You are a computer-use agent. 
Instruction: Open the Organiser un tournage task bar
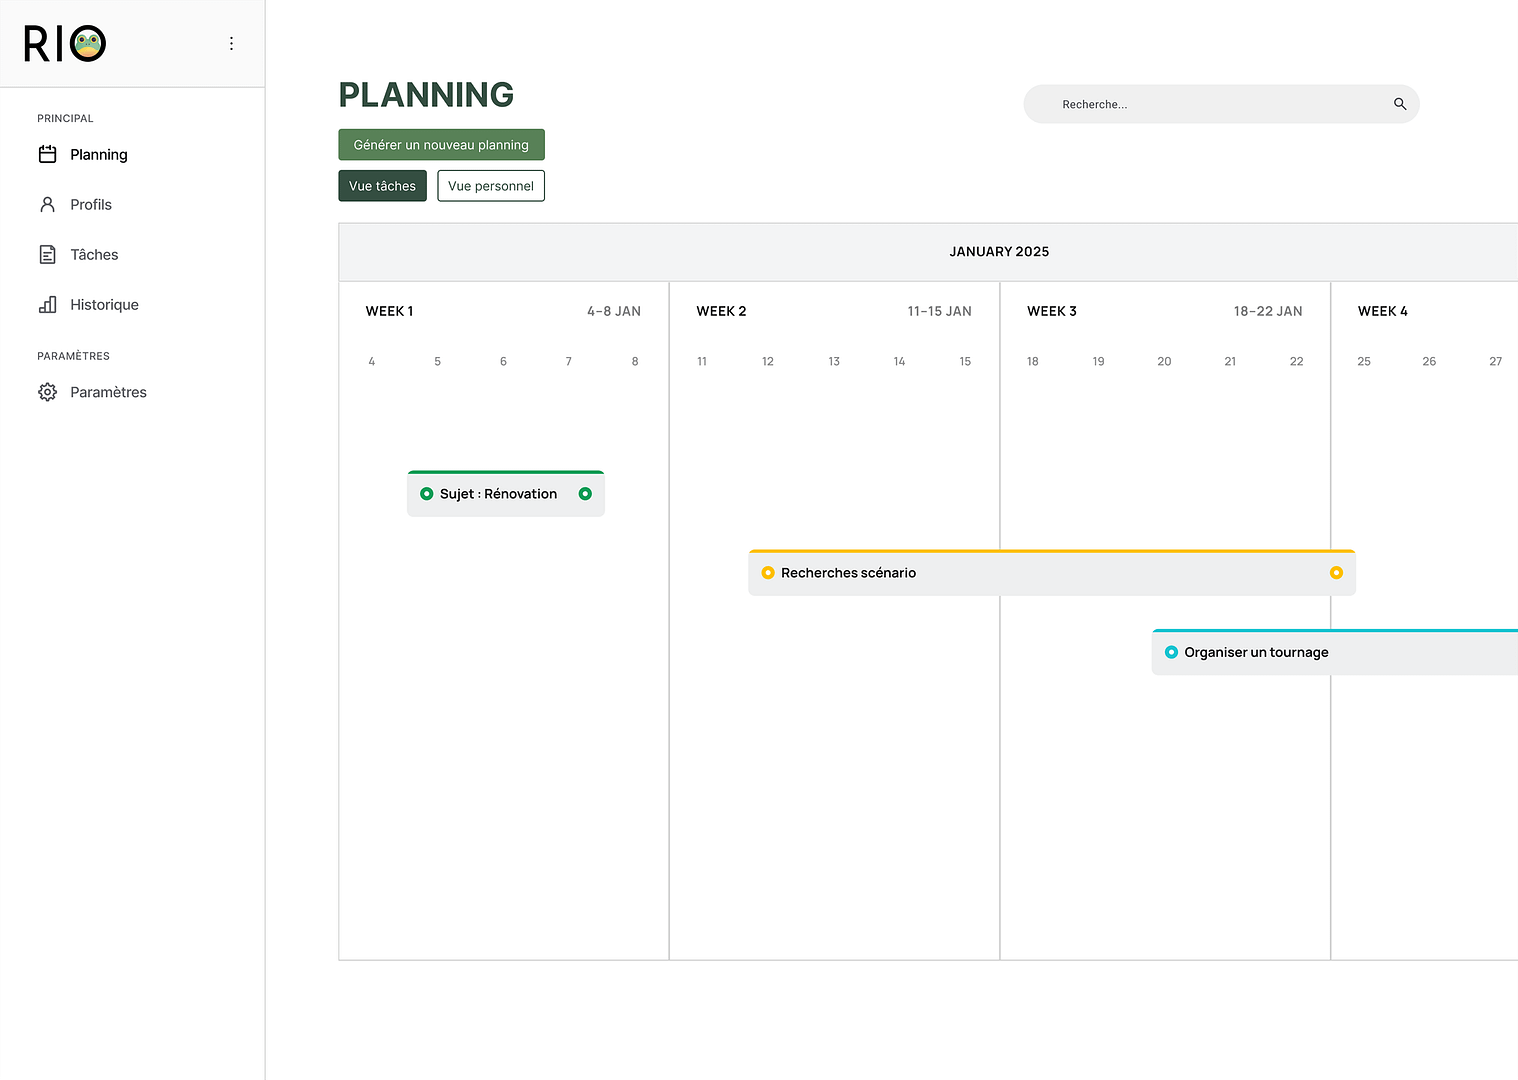point(1300,651)
